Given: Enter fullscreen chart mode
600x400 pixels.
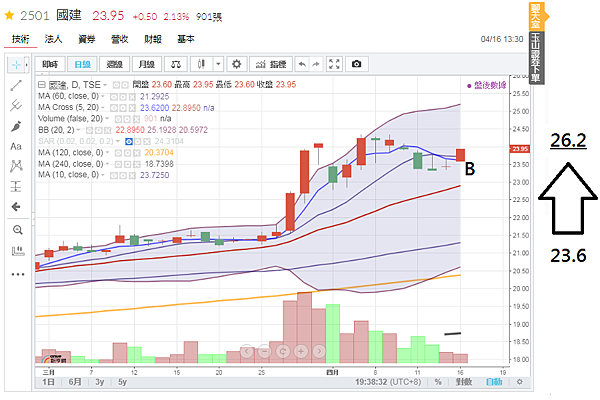Looking at the screenshot, I should 334,64.
